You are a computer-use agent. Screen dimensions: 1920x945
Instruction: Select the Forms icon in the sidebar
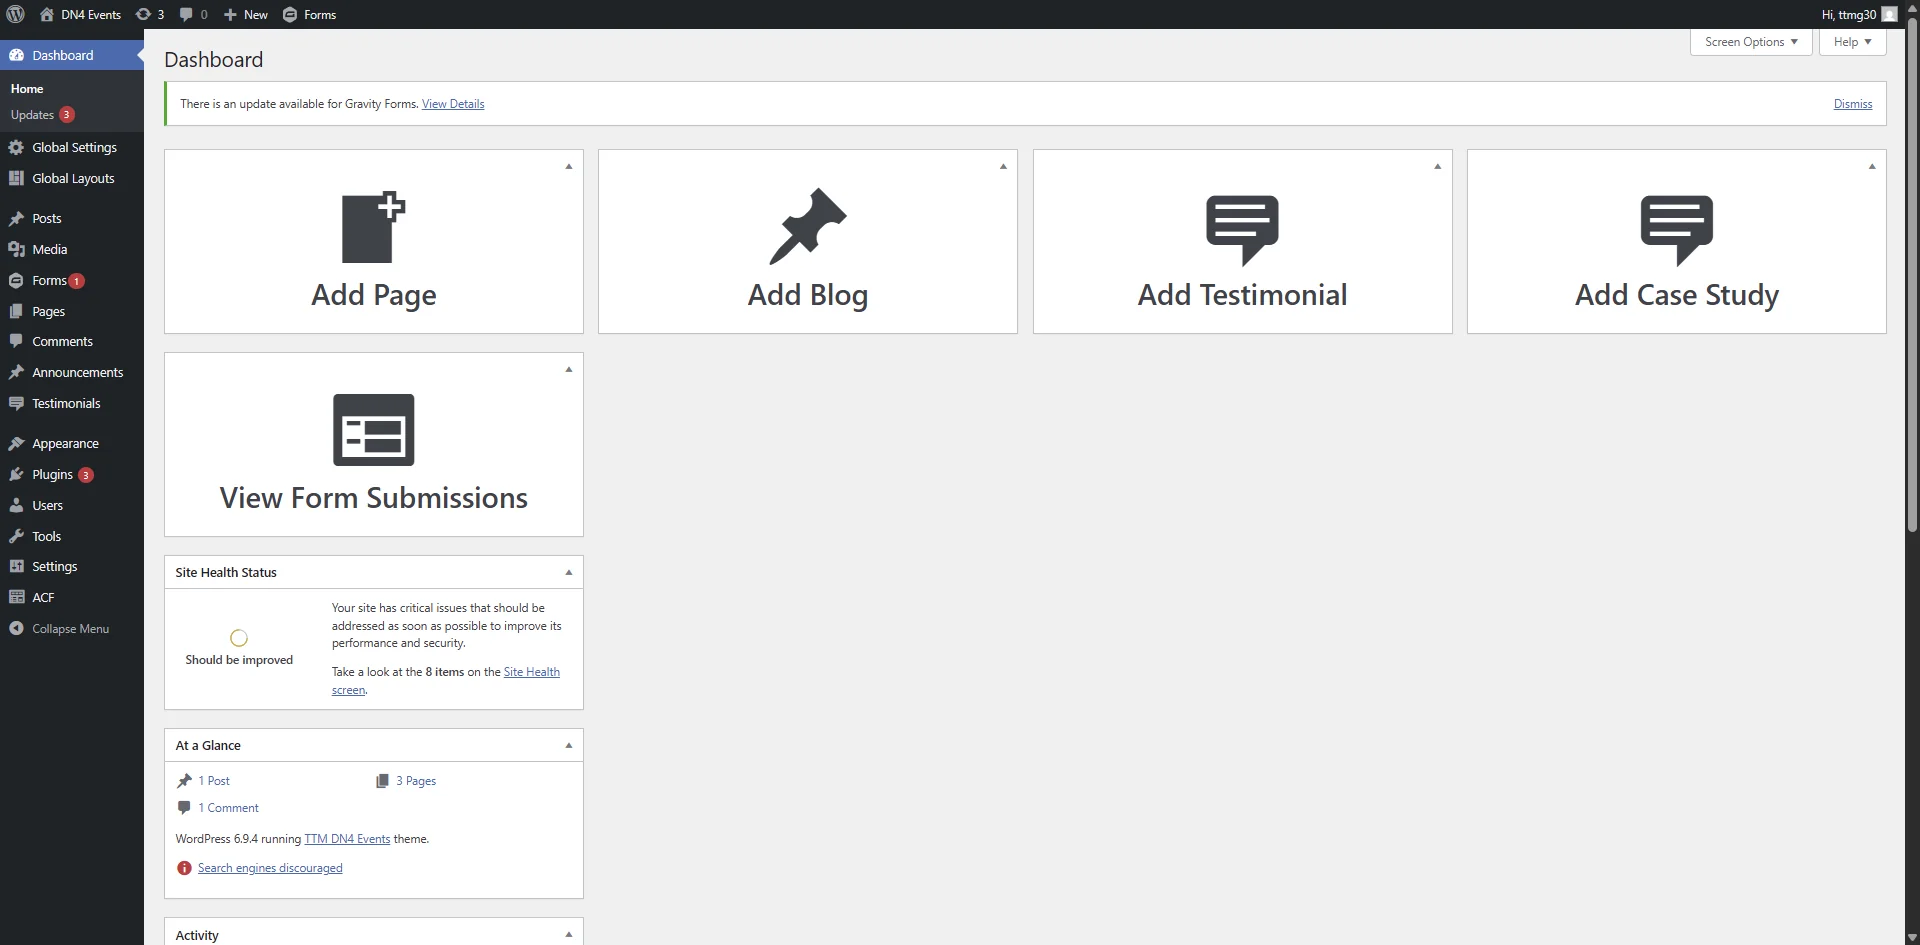pyautogui.click(x=16, y=280)
